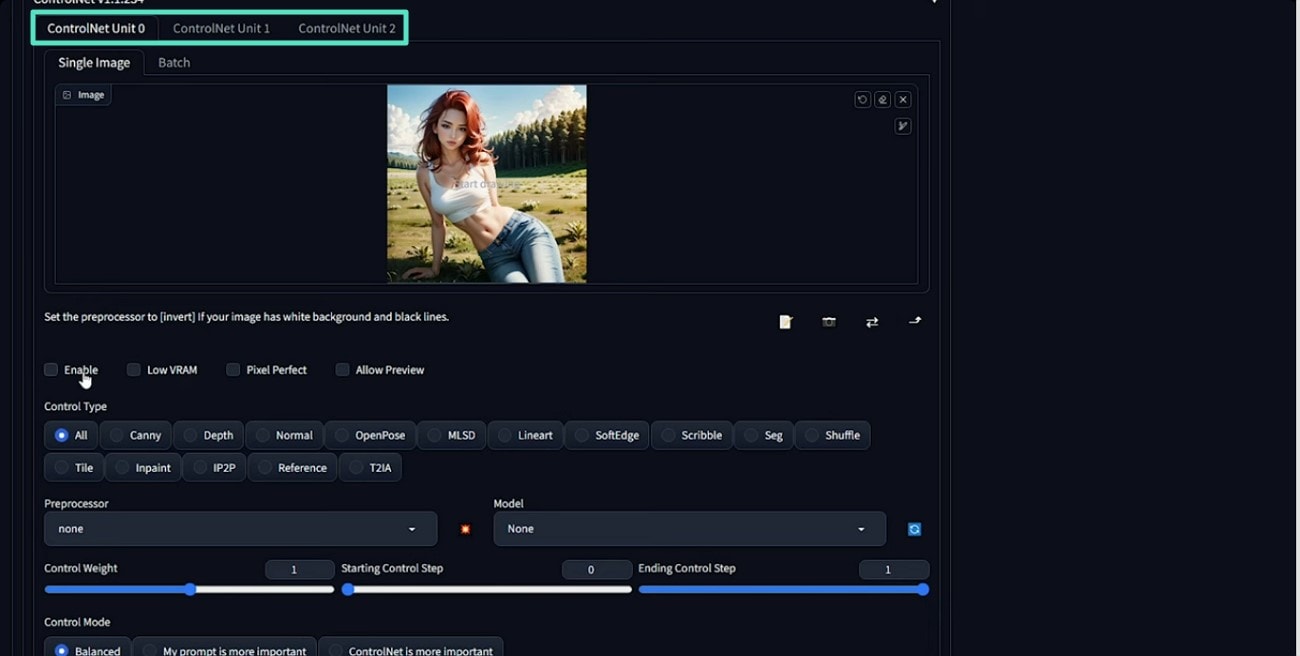Select the Lineart control type
Viewport: 1300px width, 656px height.
(525, 435)
